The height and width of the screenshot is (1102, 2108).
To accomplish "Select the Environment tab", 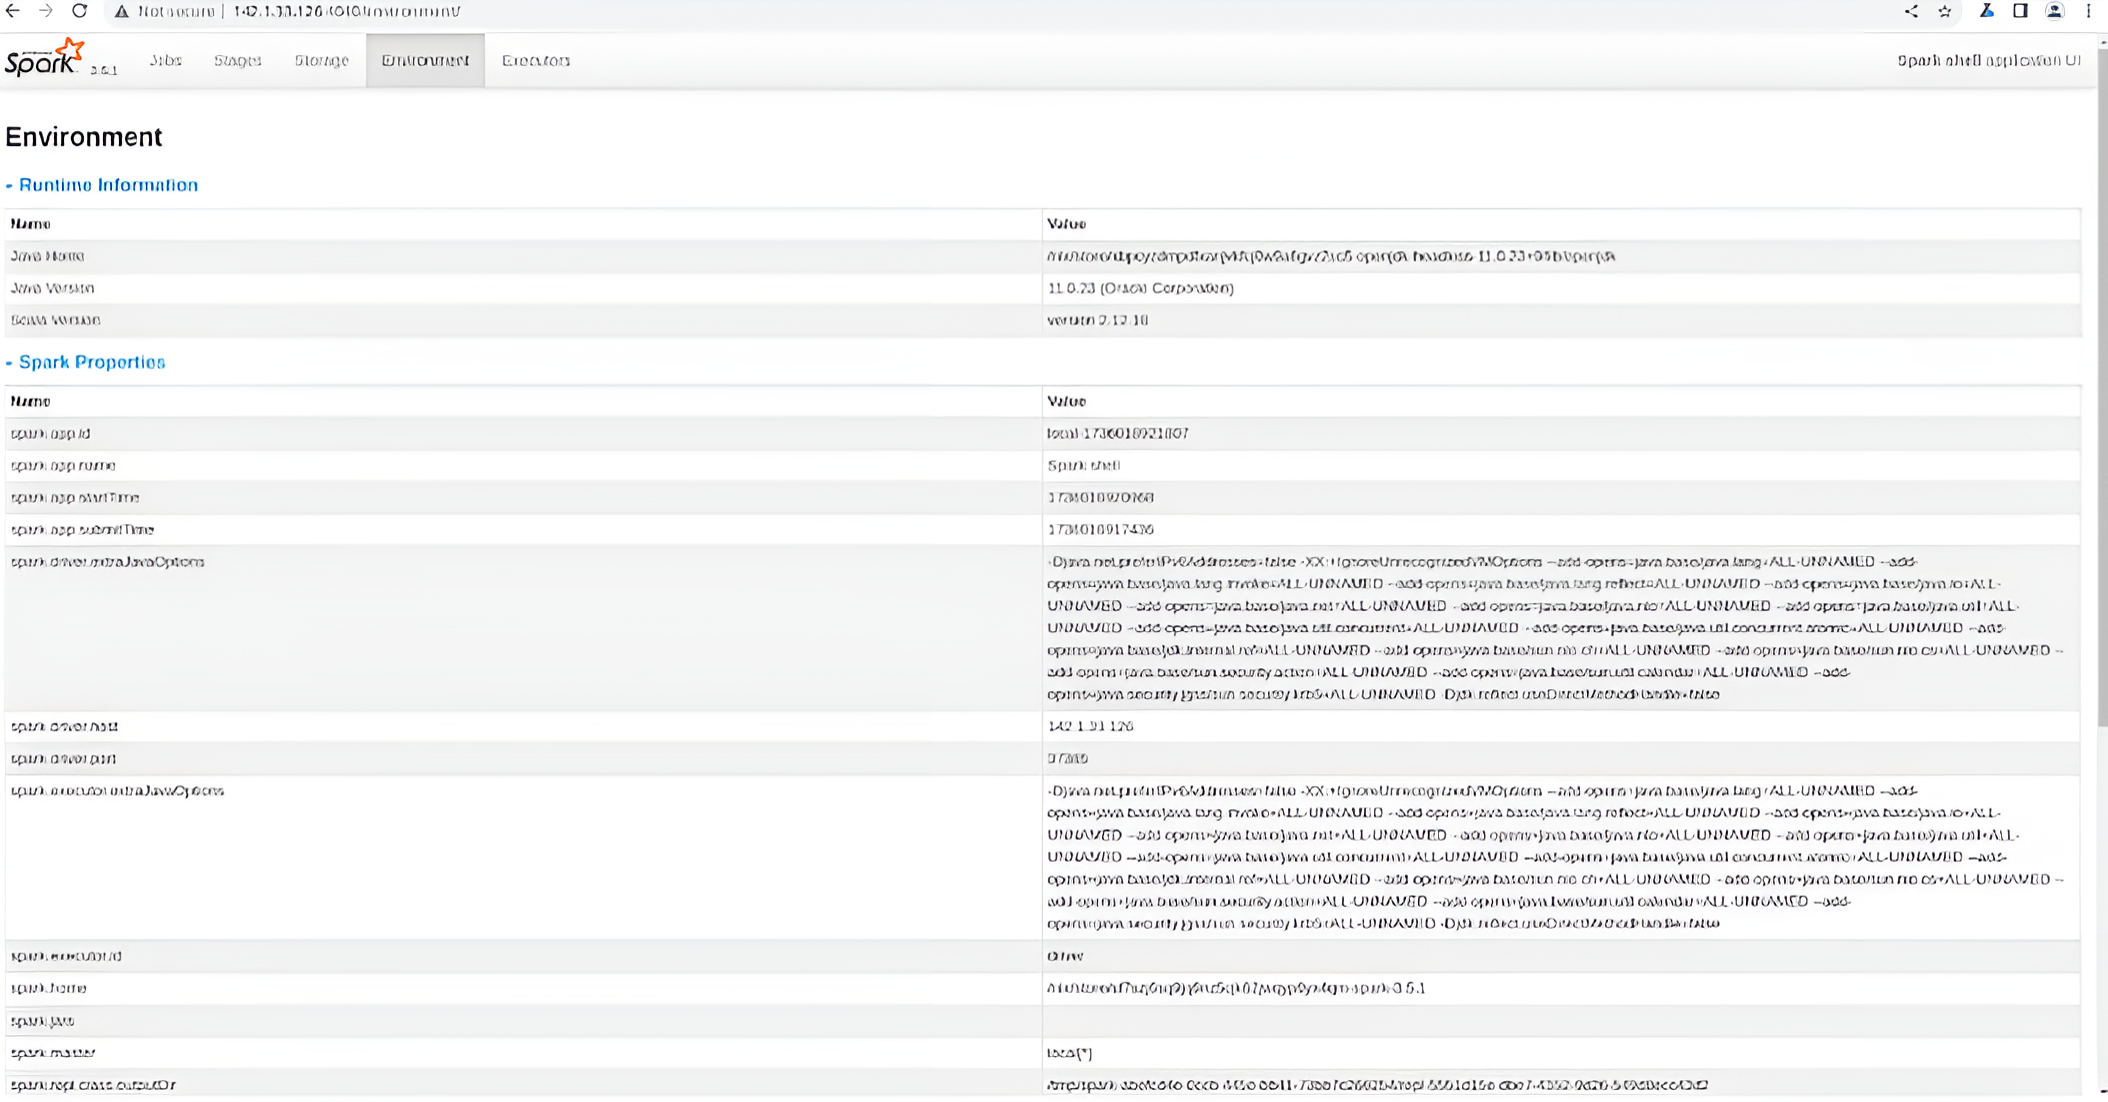I will pos(424,60).
